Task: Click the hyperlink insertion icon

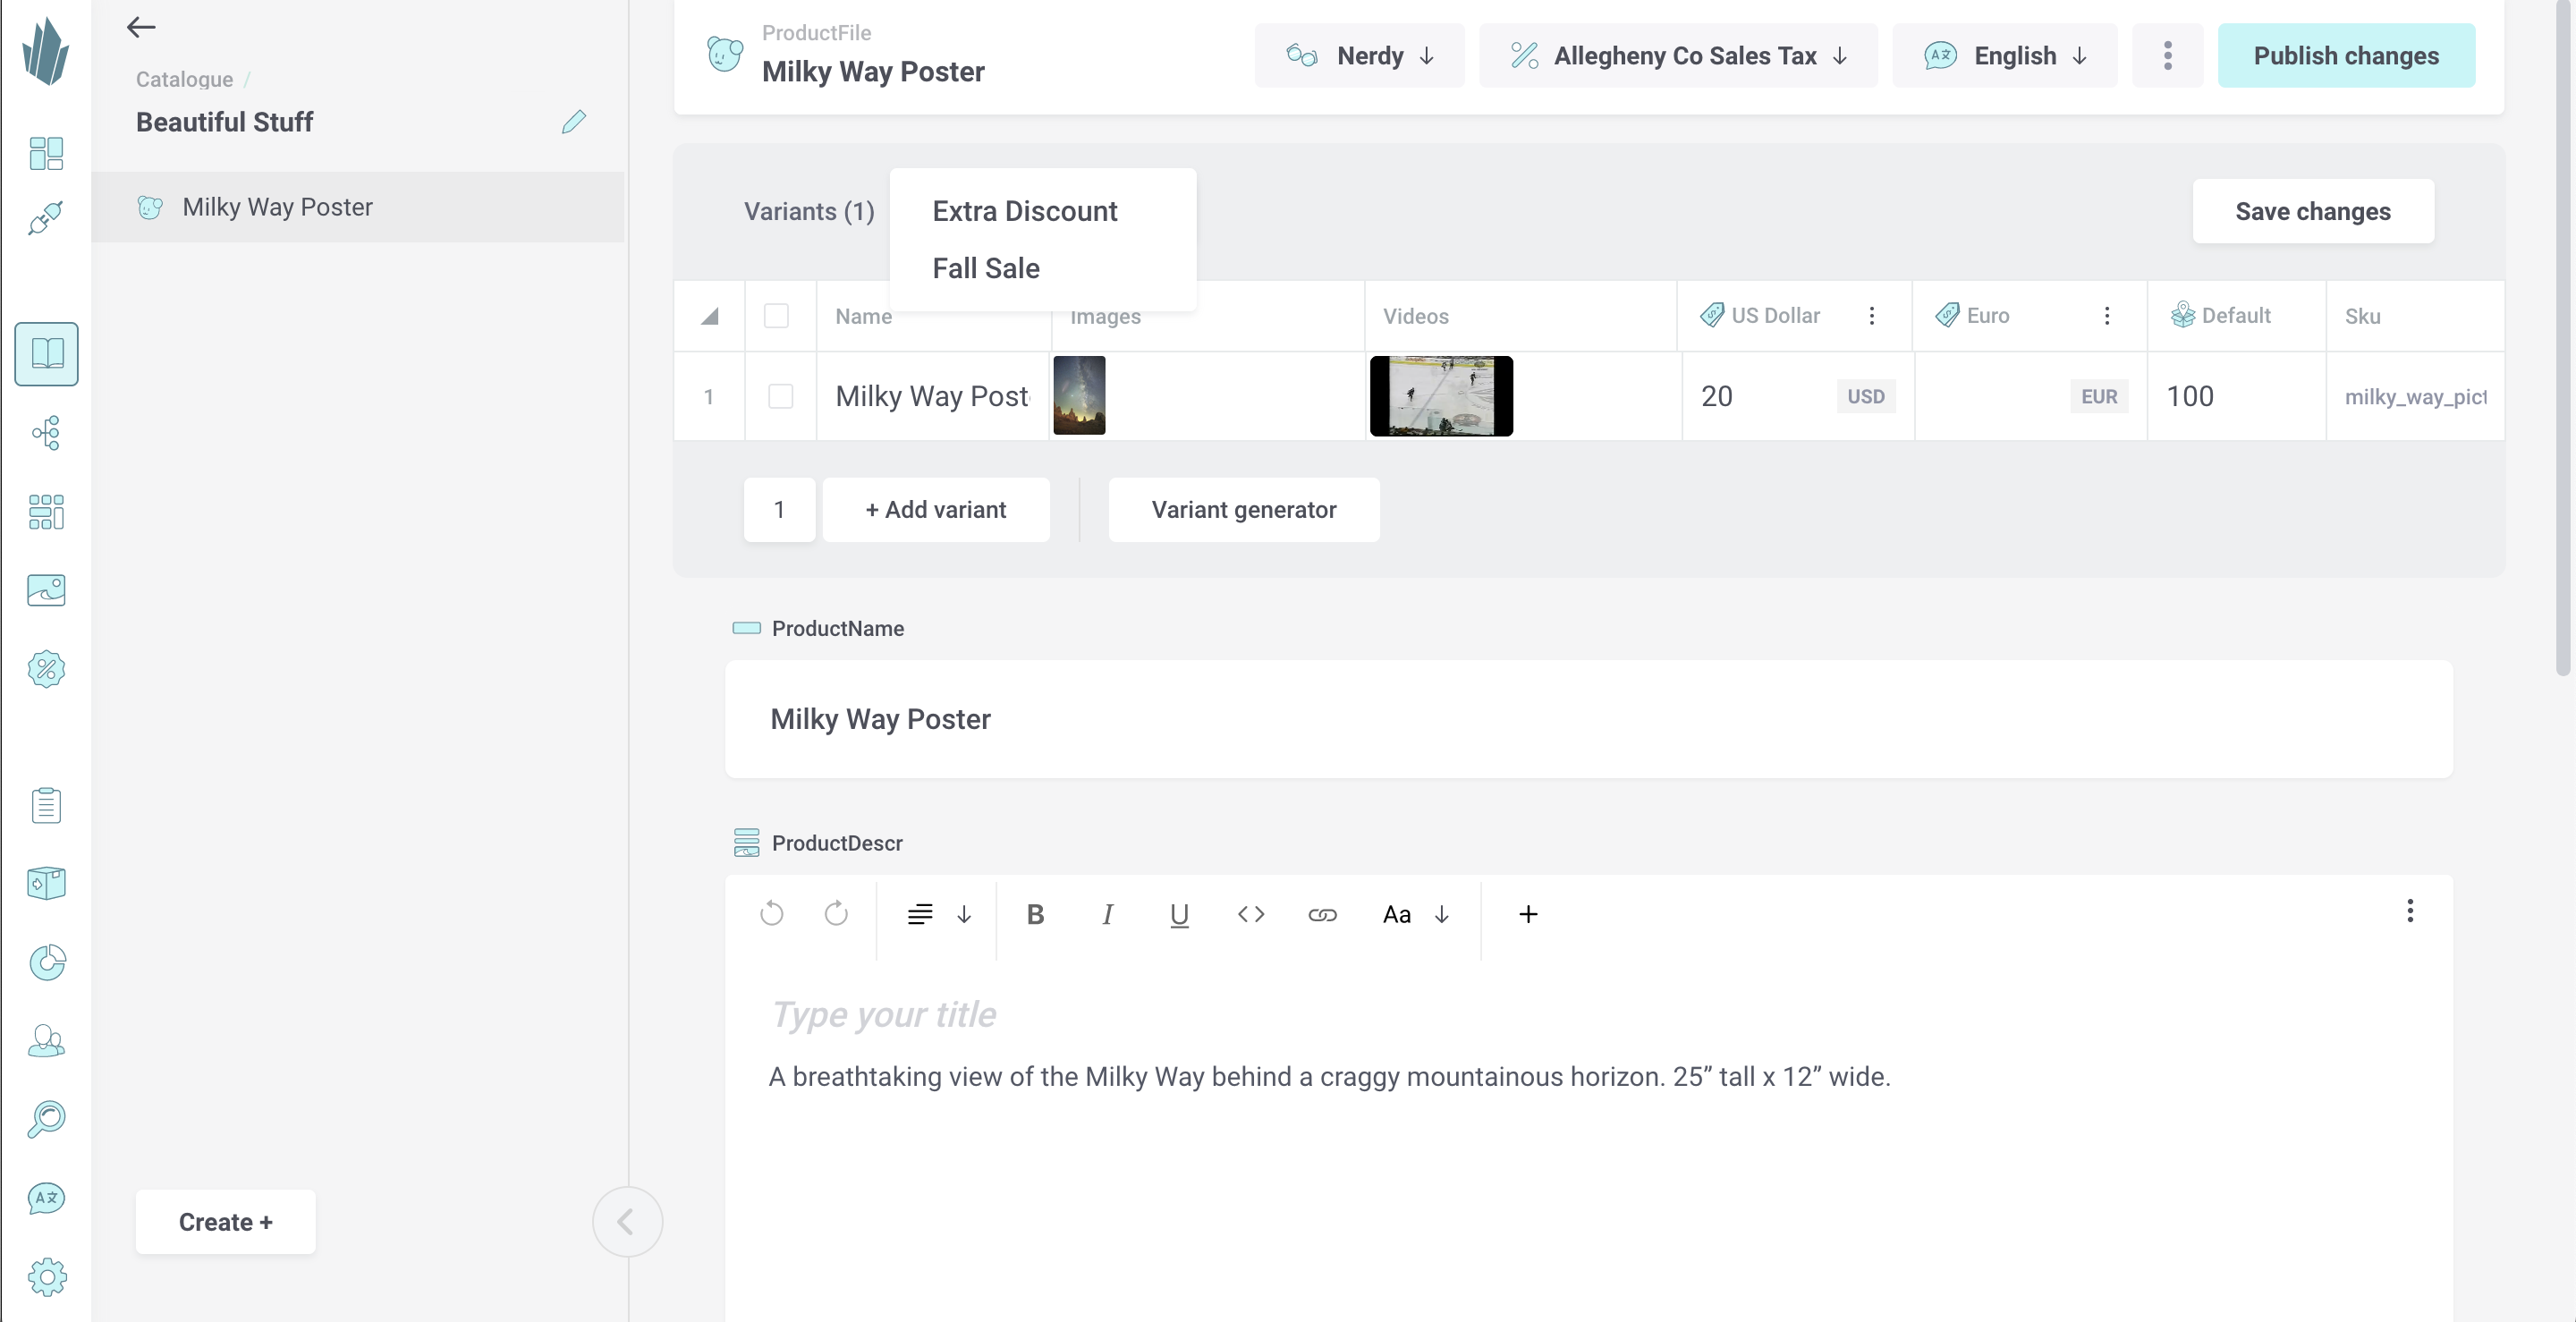Action: 1322,914
